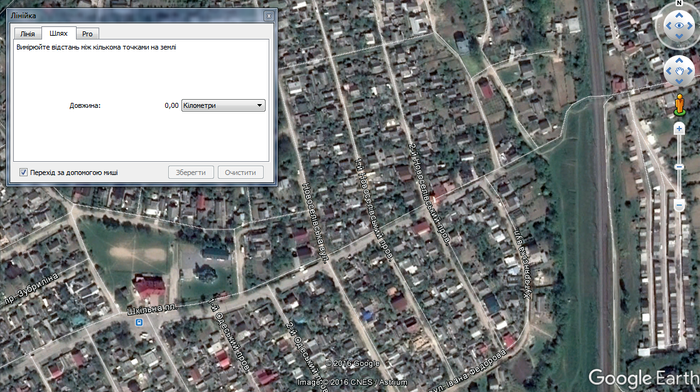Click the Зберегти button
This screenshot has width=700, height=392.
pos(191,172)
